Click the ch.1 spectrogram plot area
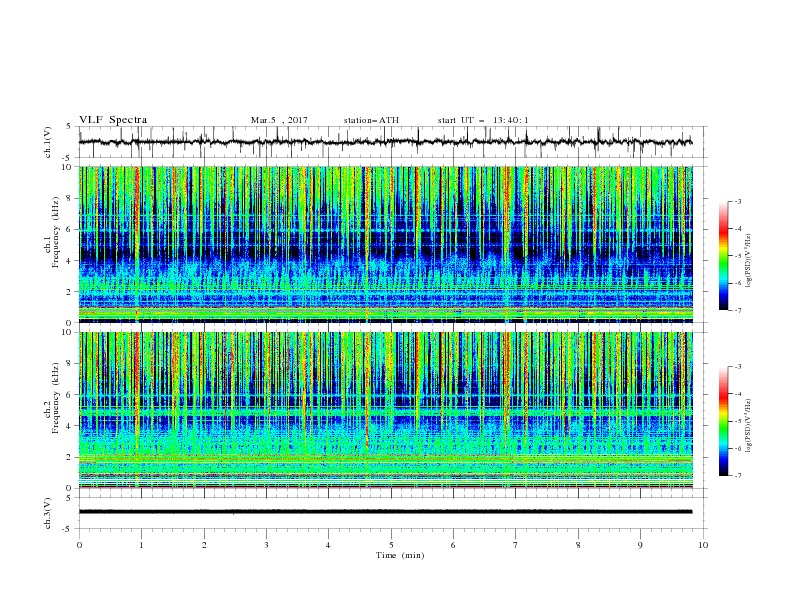The width and height of the screenshot is (792, 612). point(385,244)
